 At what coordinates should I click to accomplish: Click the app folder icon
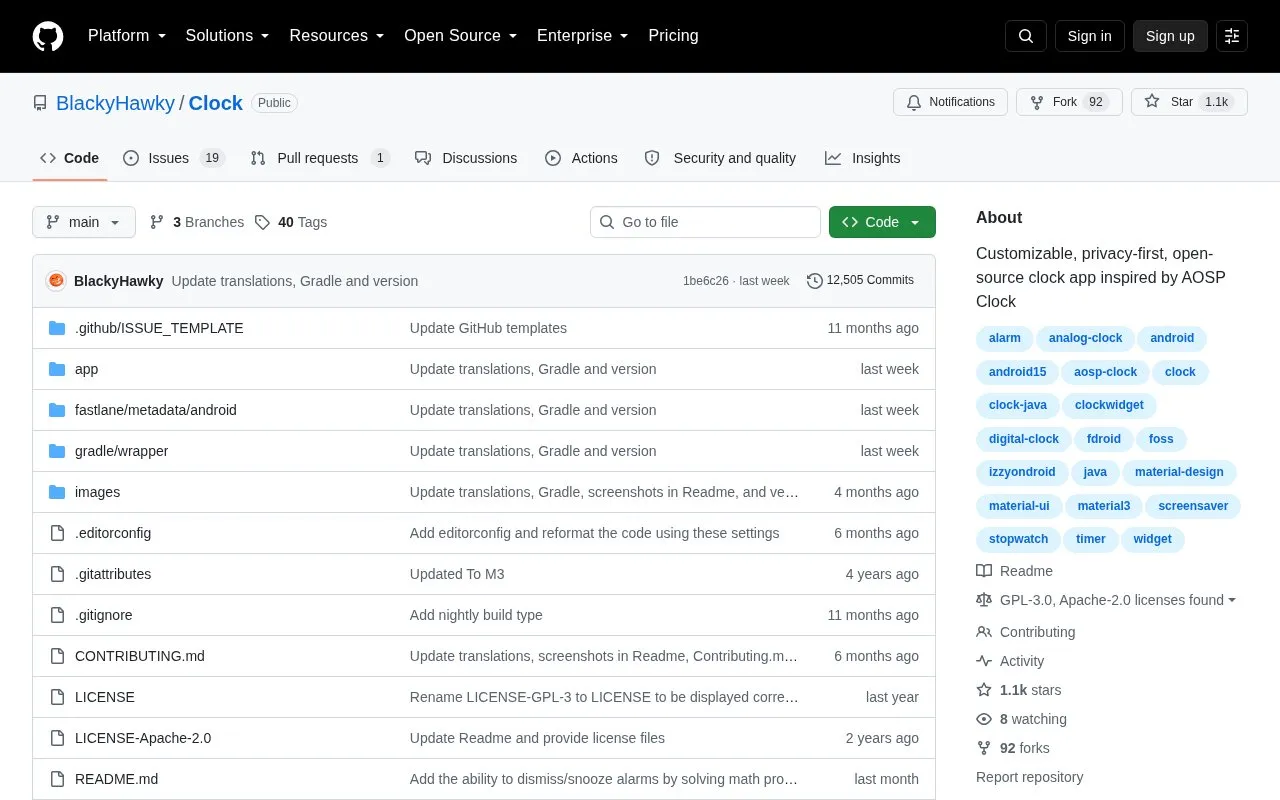pyautogui.click(x=57, y=369)
